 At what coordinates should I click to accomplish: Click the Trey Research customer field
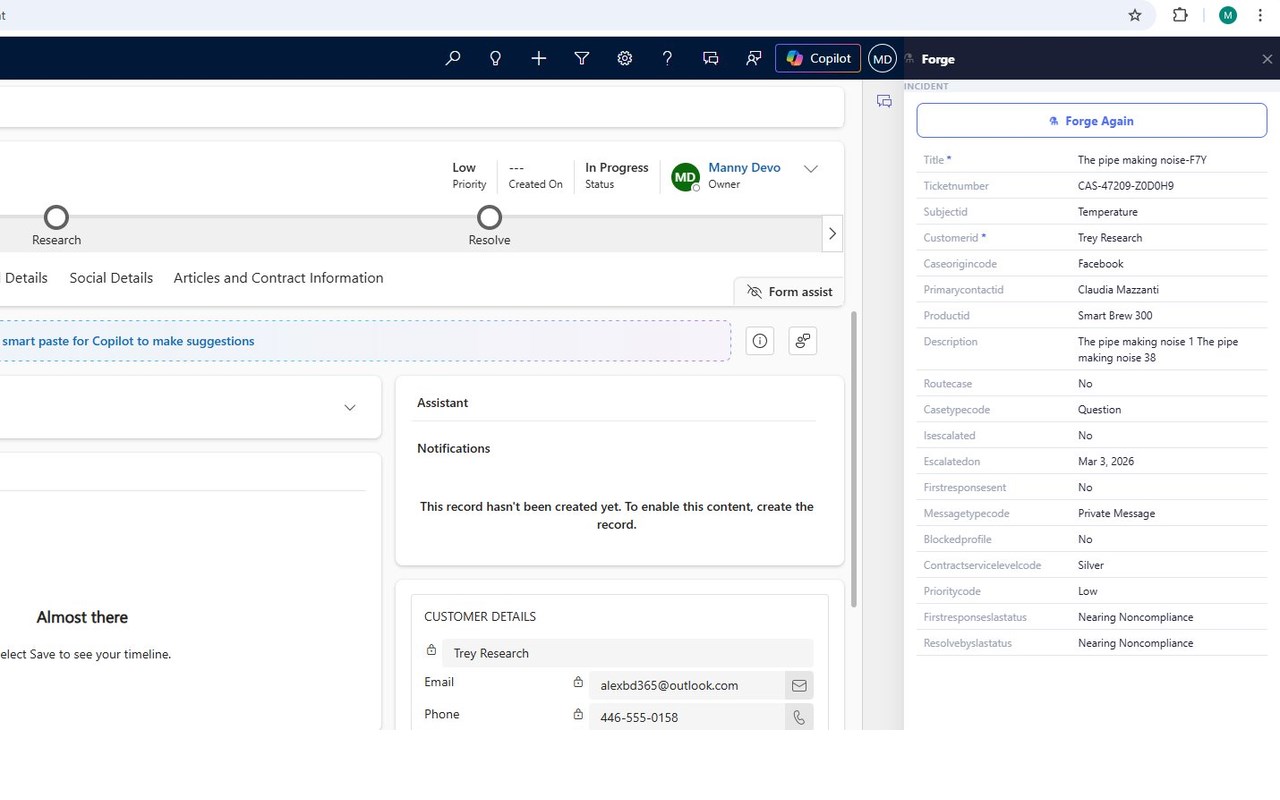[627, 653]
